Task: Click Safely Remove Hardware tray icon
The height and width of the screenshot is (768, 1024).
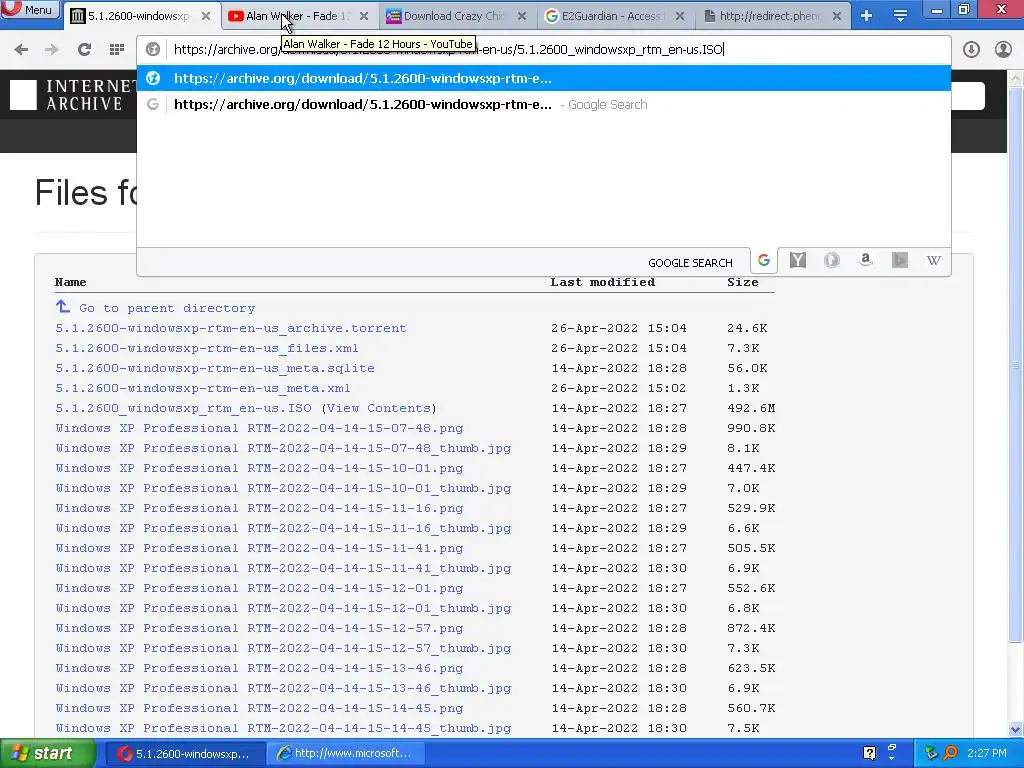Action: [x=931, y=754]
